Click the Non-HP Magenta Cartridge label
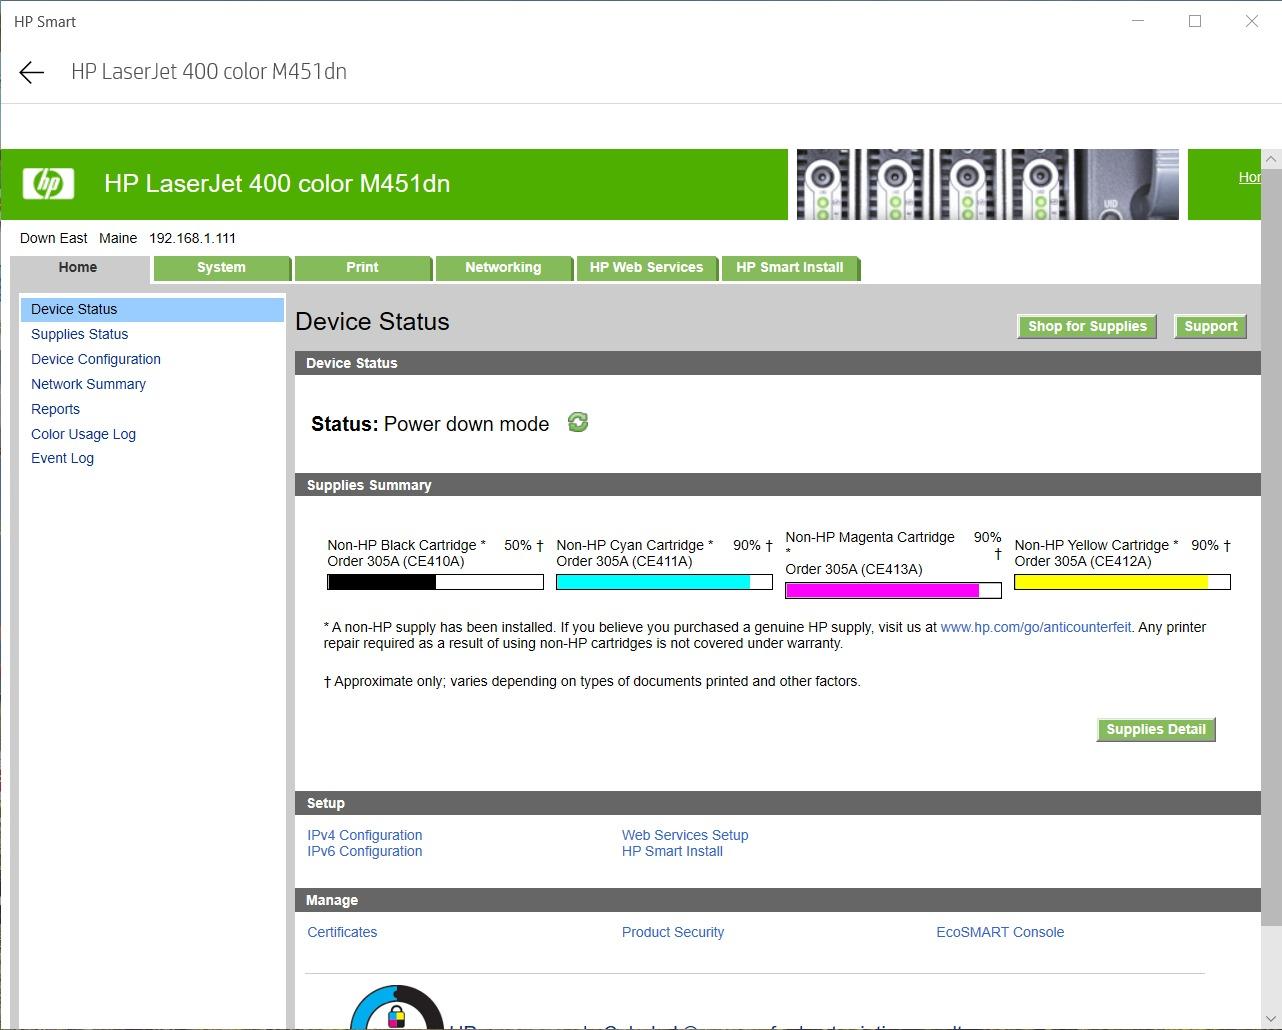This screenshot has height=1030, width=1282. coord(870,537)
